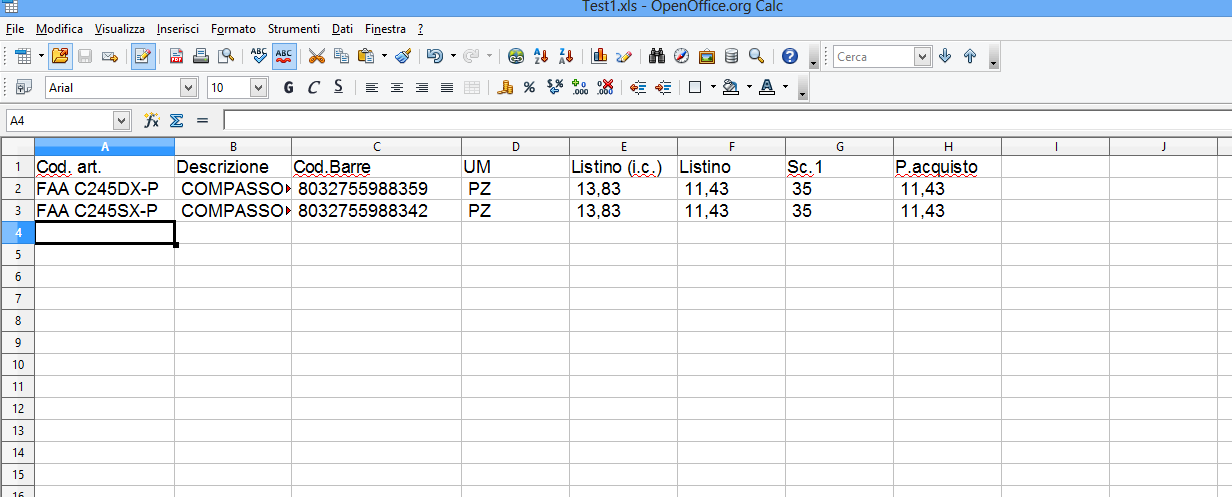Apply percent number format
Image resolution: width=1232 pixels, height=497 pixels.
[530, 88]
